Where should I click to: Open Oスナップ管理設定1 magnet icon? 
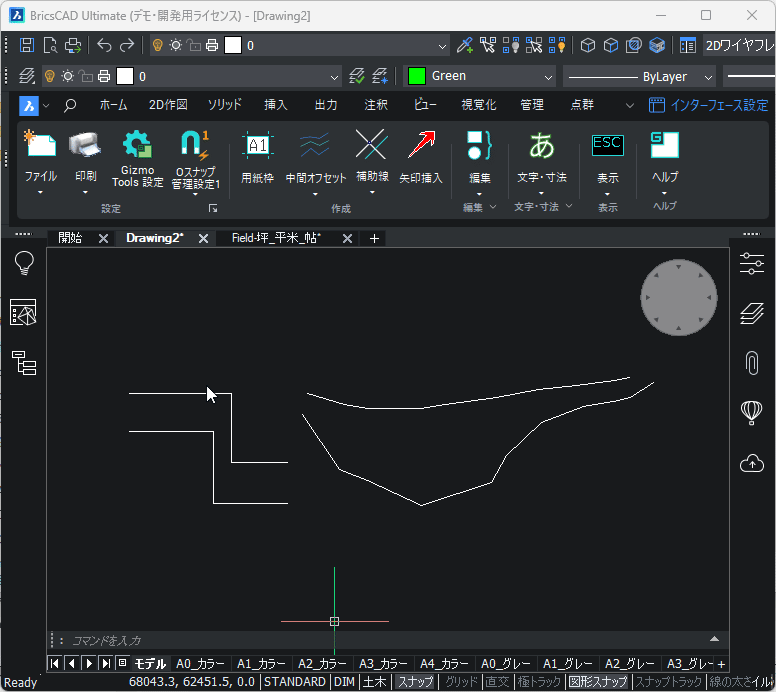tap(195, 146)
